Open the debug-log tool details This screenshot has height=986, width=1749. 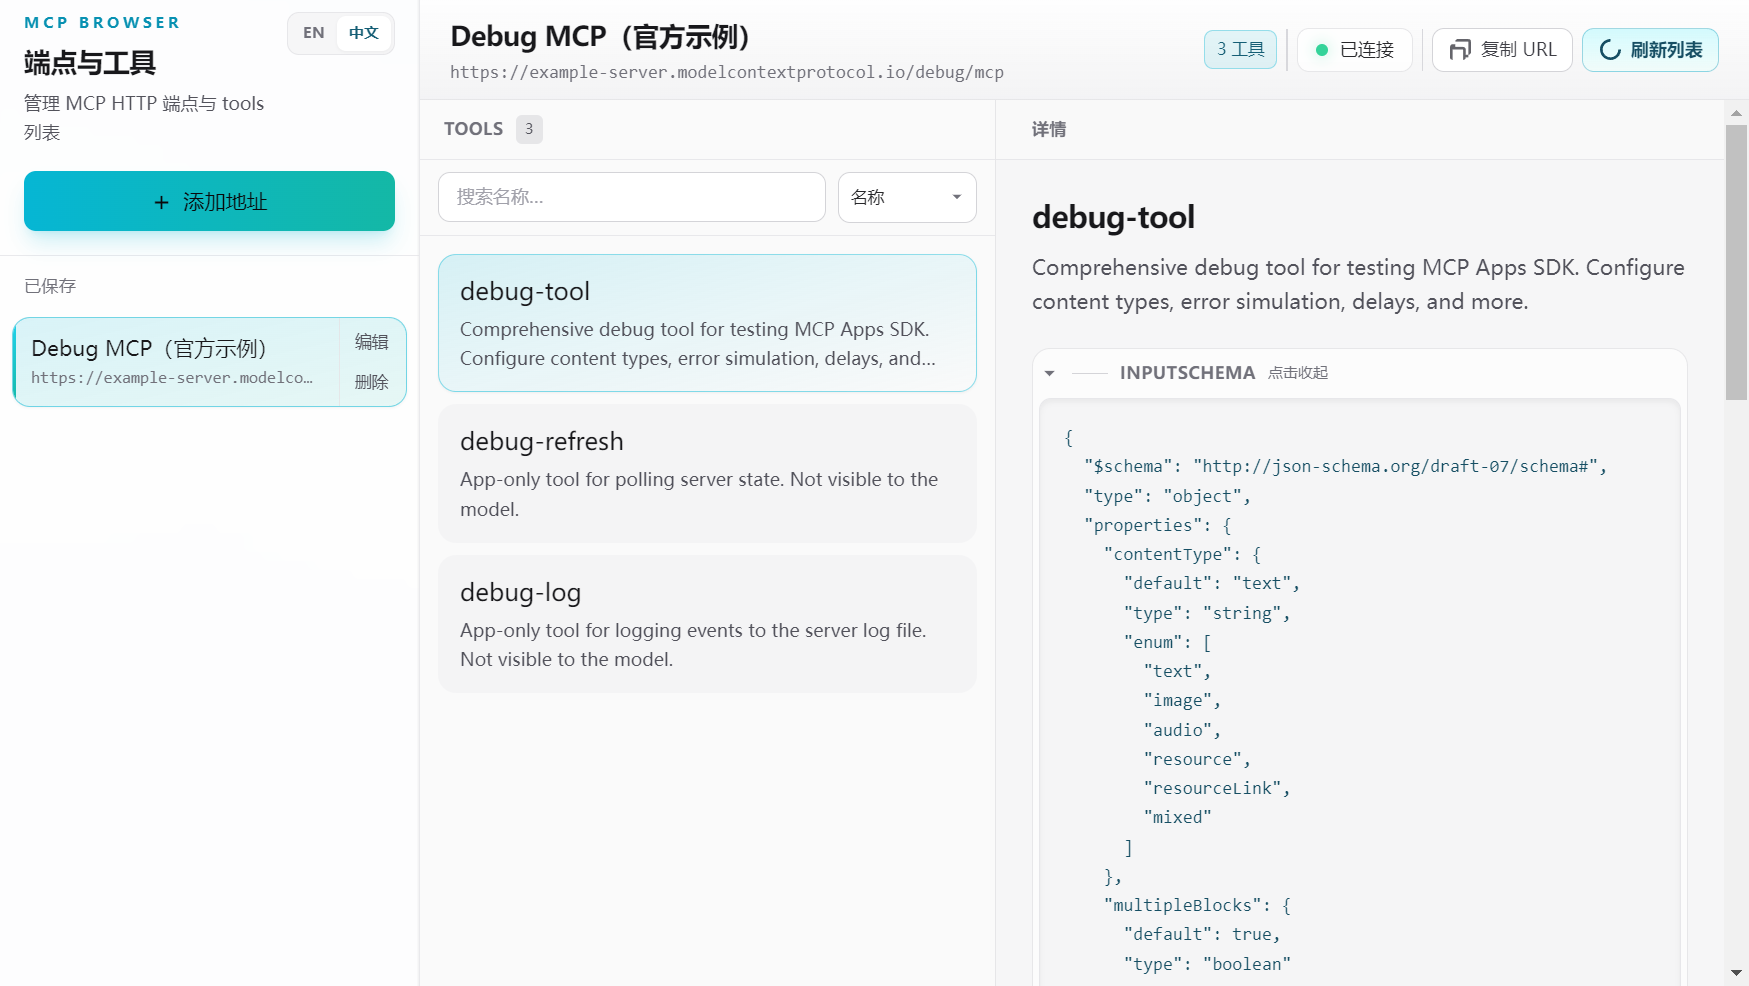[707, 624]
